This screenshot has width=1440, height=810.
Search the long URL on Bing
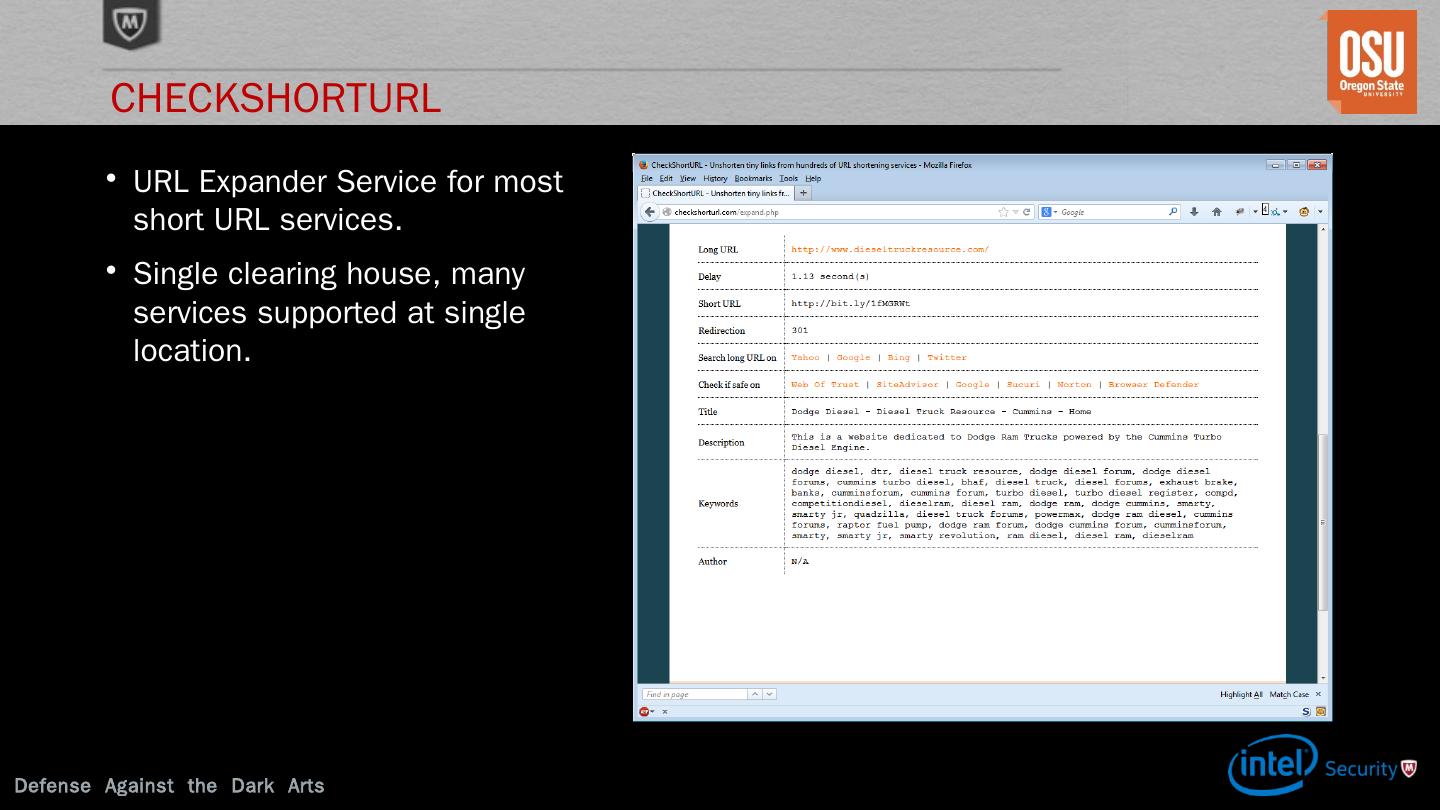click(x=899, y=357)
